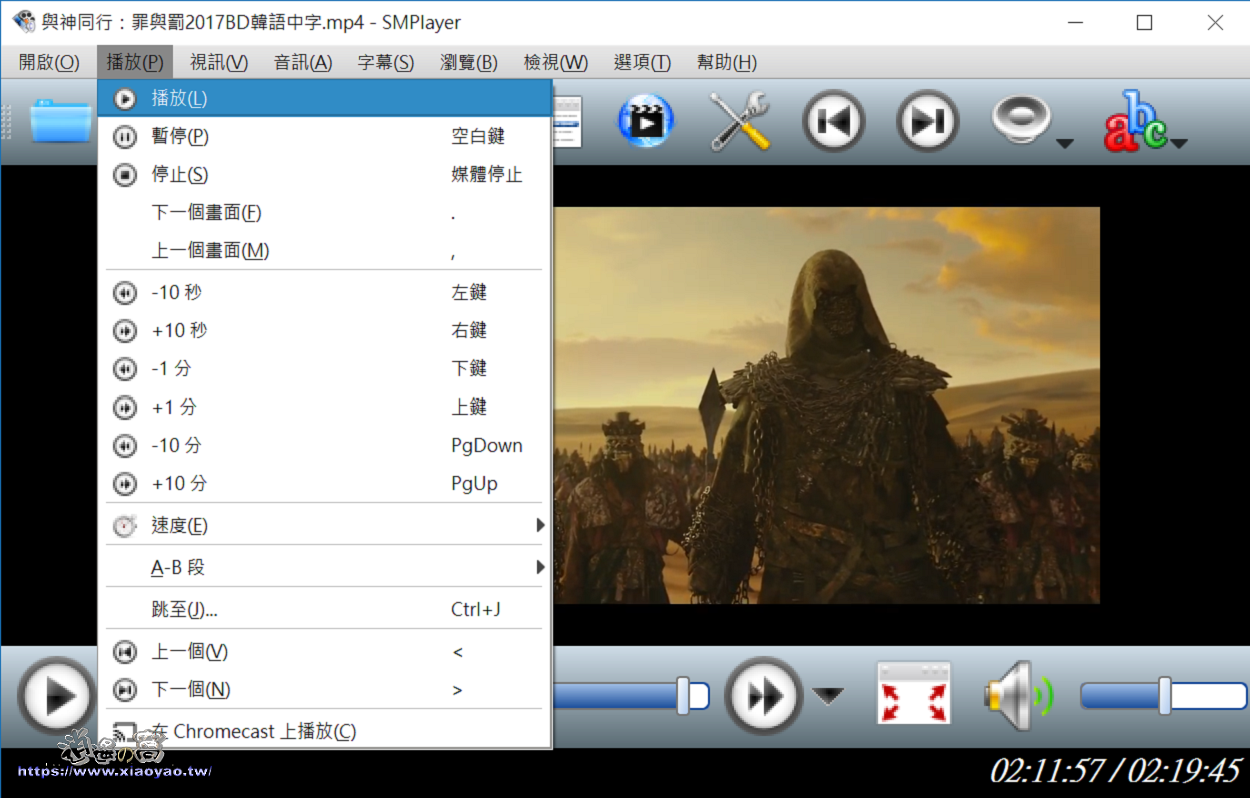Expand the A-B 段 submenu
1250x798 pixels.
tap(325, 567)
